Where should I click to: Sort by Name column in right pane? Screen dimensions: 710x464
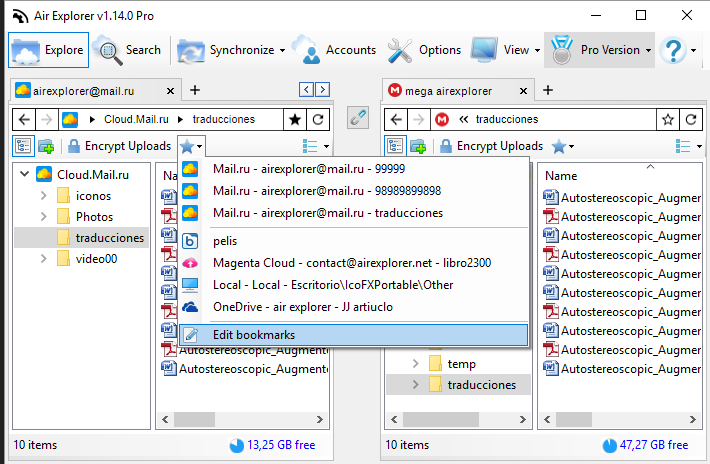coord(561,176)
